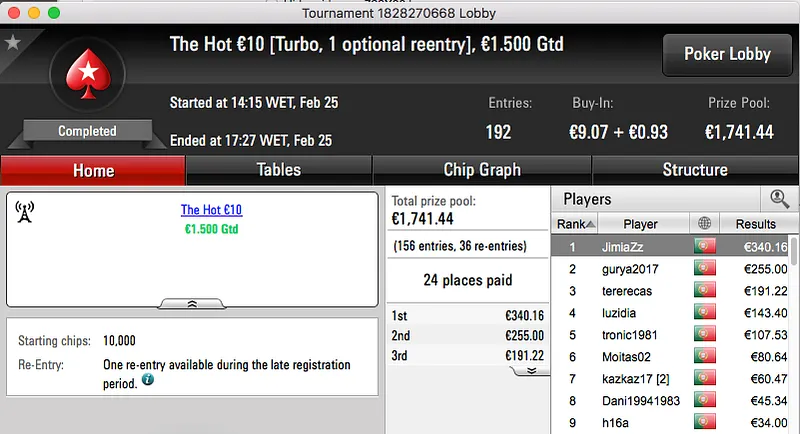Click the Poker Lobby button
Image resolution: width=800 pixels, height=434 pixels.
[x=725, y=54]
